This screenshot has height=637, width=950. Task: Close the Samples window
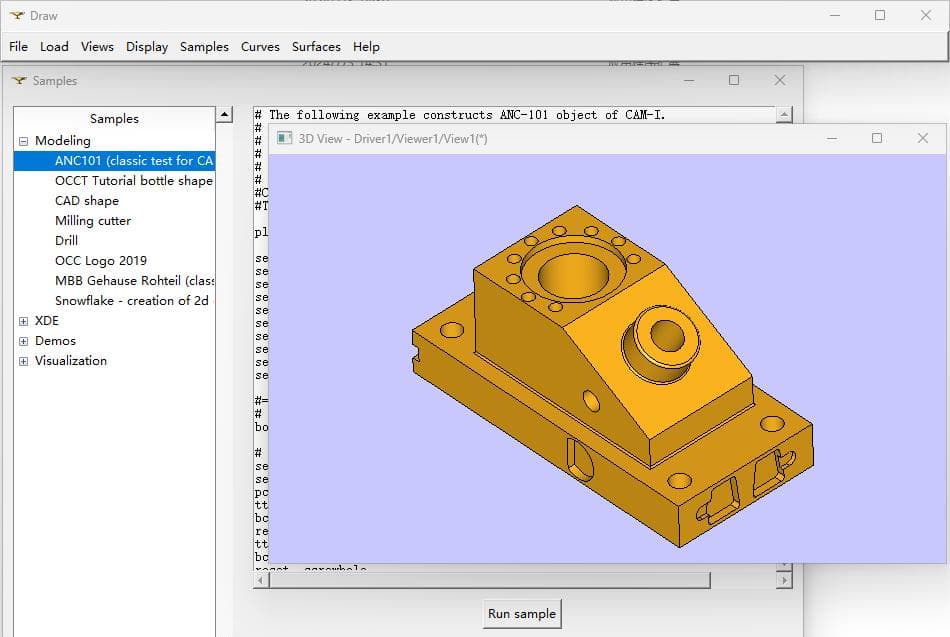780,80
